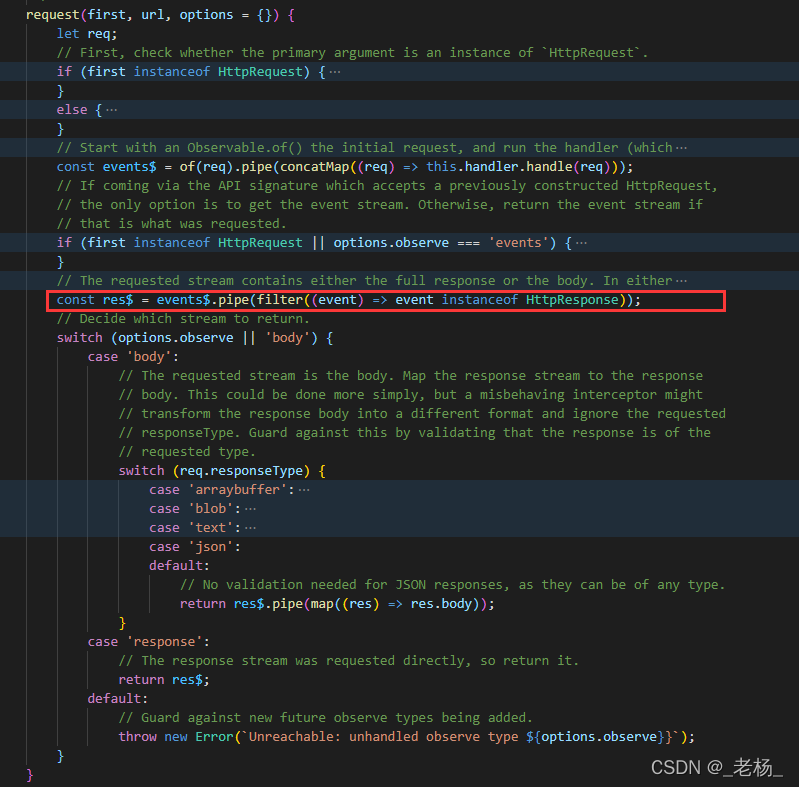799x787 pixels.
Task: Click the 'requested type.' comment line
Action: [187, 452]
